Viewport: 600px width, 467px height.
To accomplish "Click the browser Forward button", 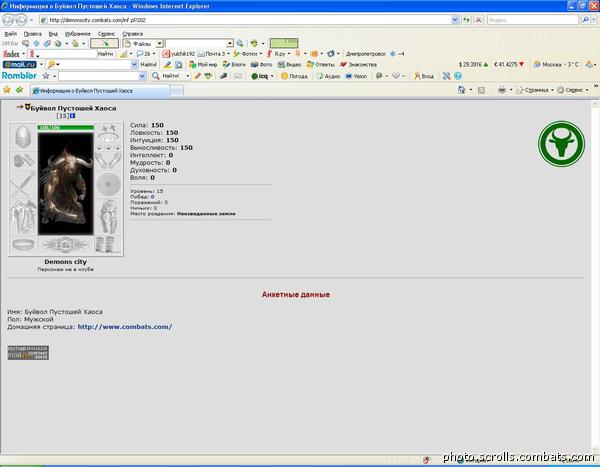I will 22,20.
